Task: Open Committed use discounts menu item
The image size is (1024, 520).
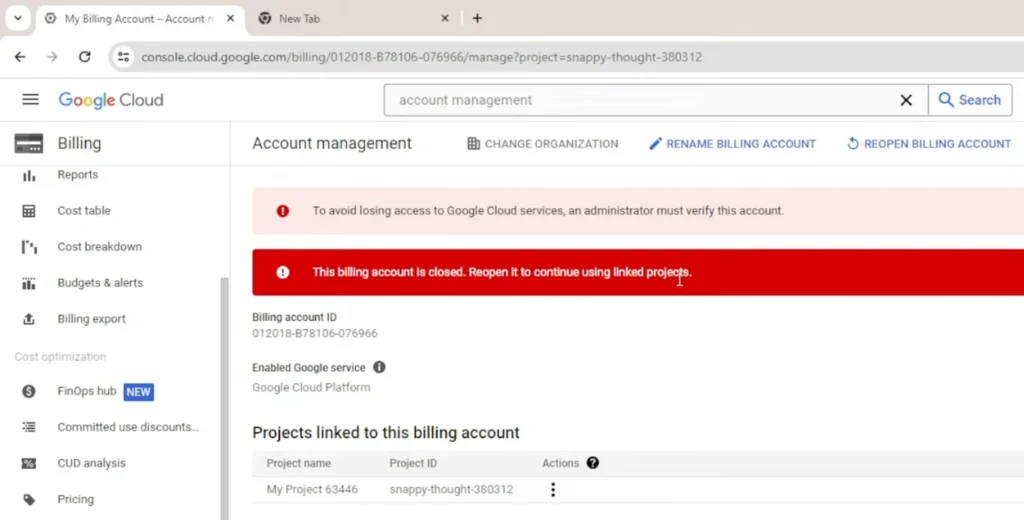Action: click(128, 427)
